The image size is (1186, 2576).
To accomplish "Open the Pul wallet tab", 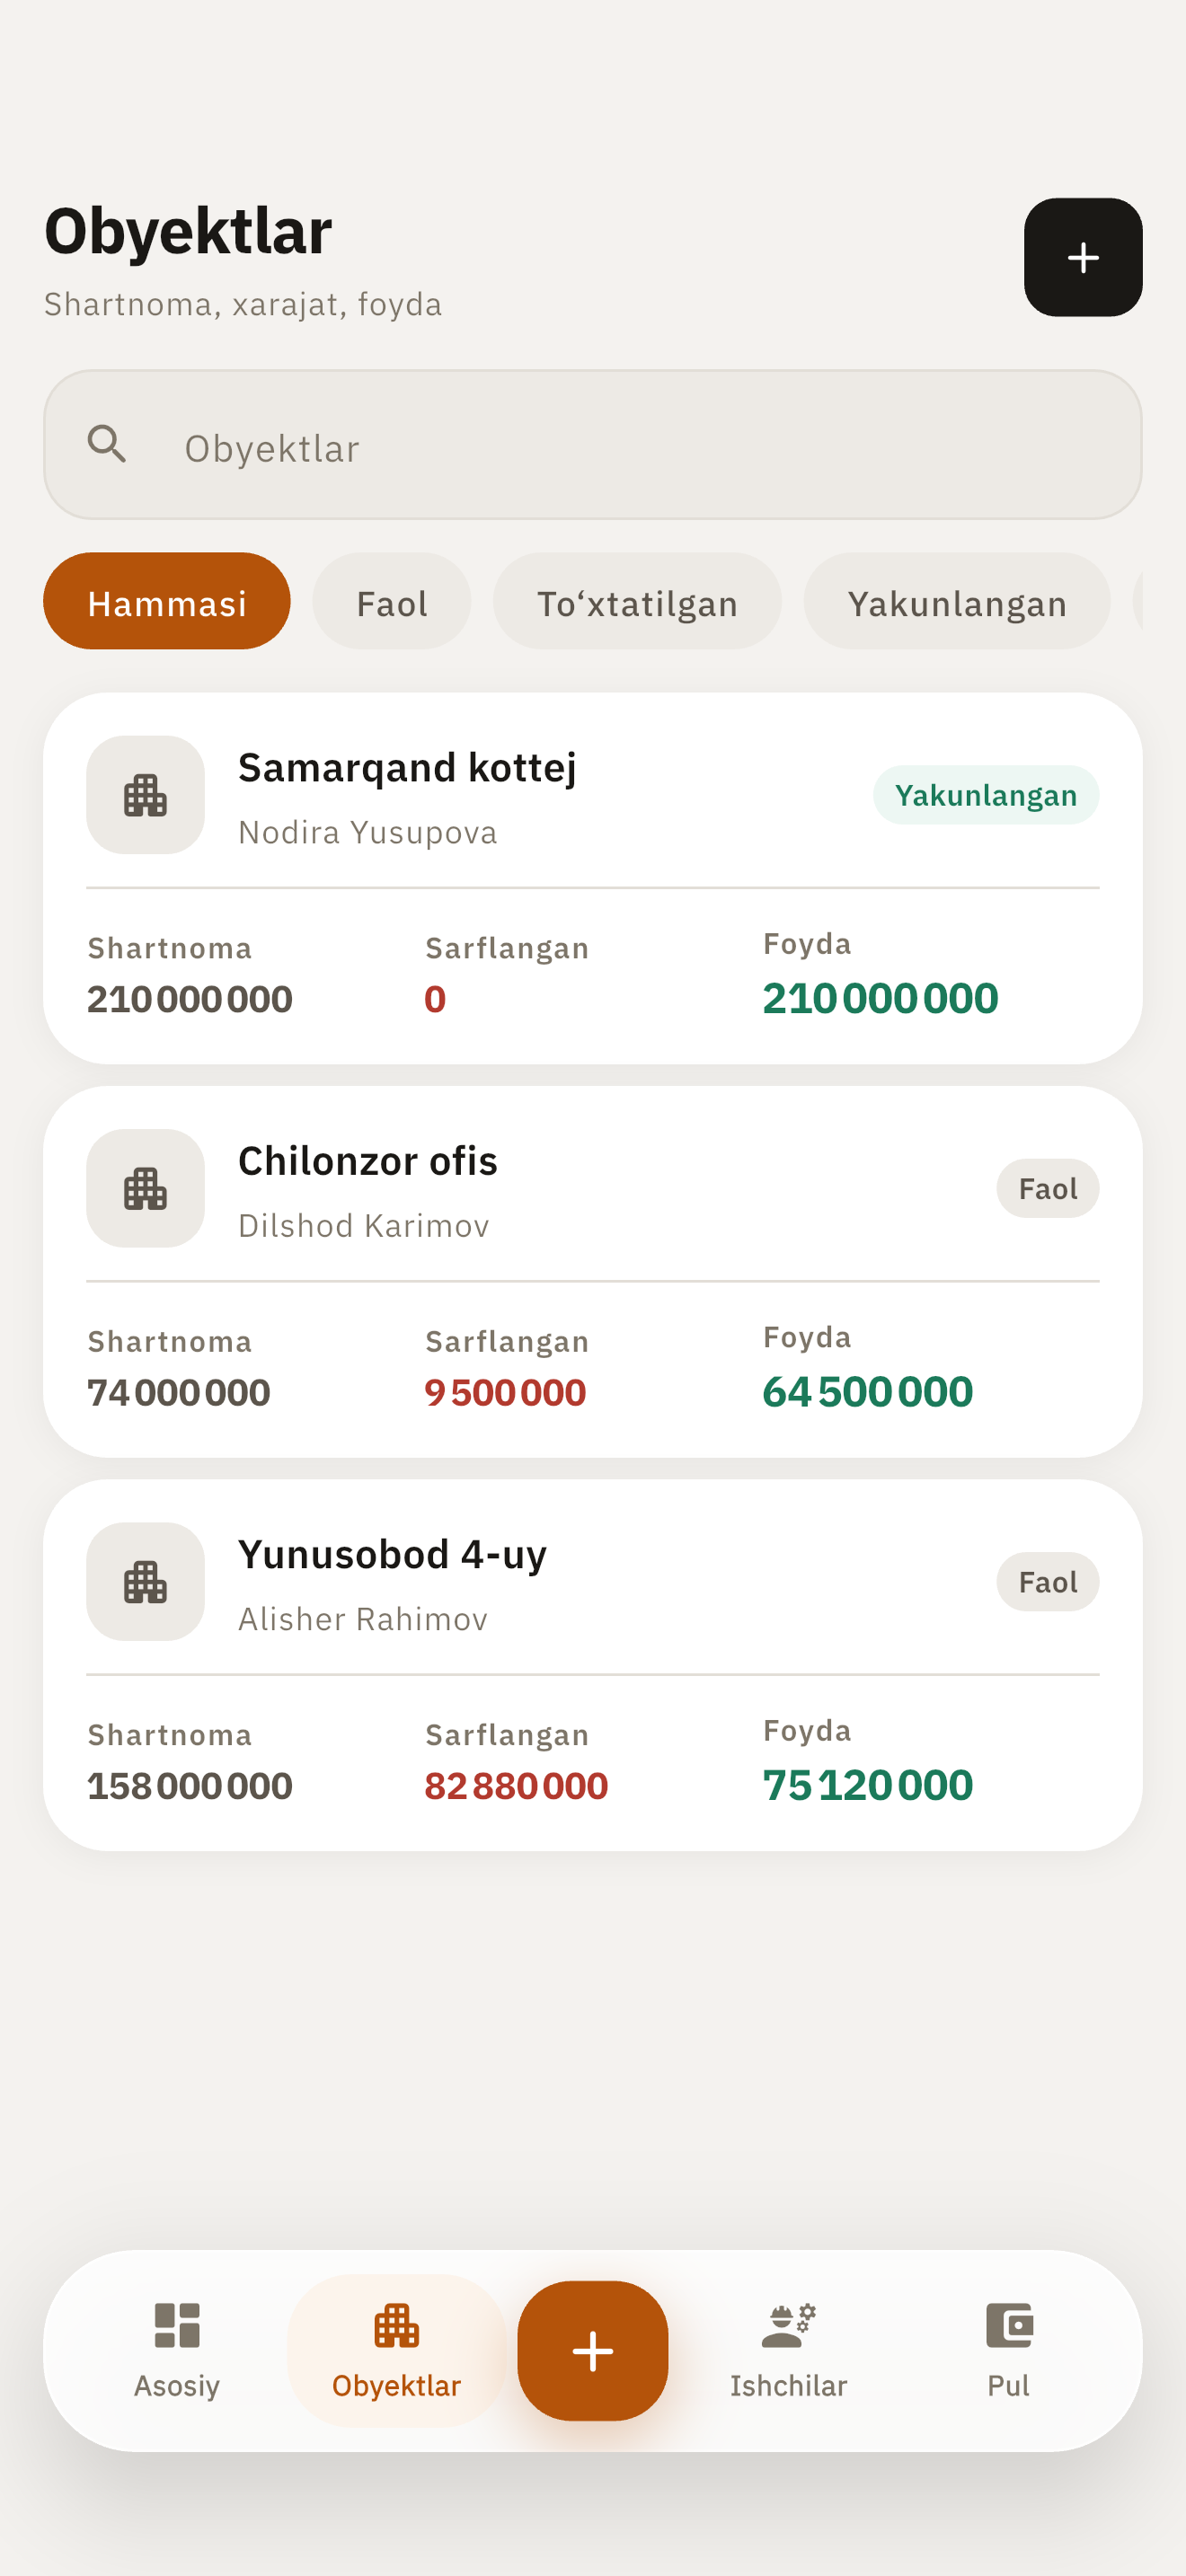I will (1008, 2350).
